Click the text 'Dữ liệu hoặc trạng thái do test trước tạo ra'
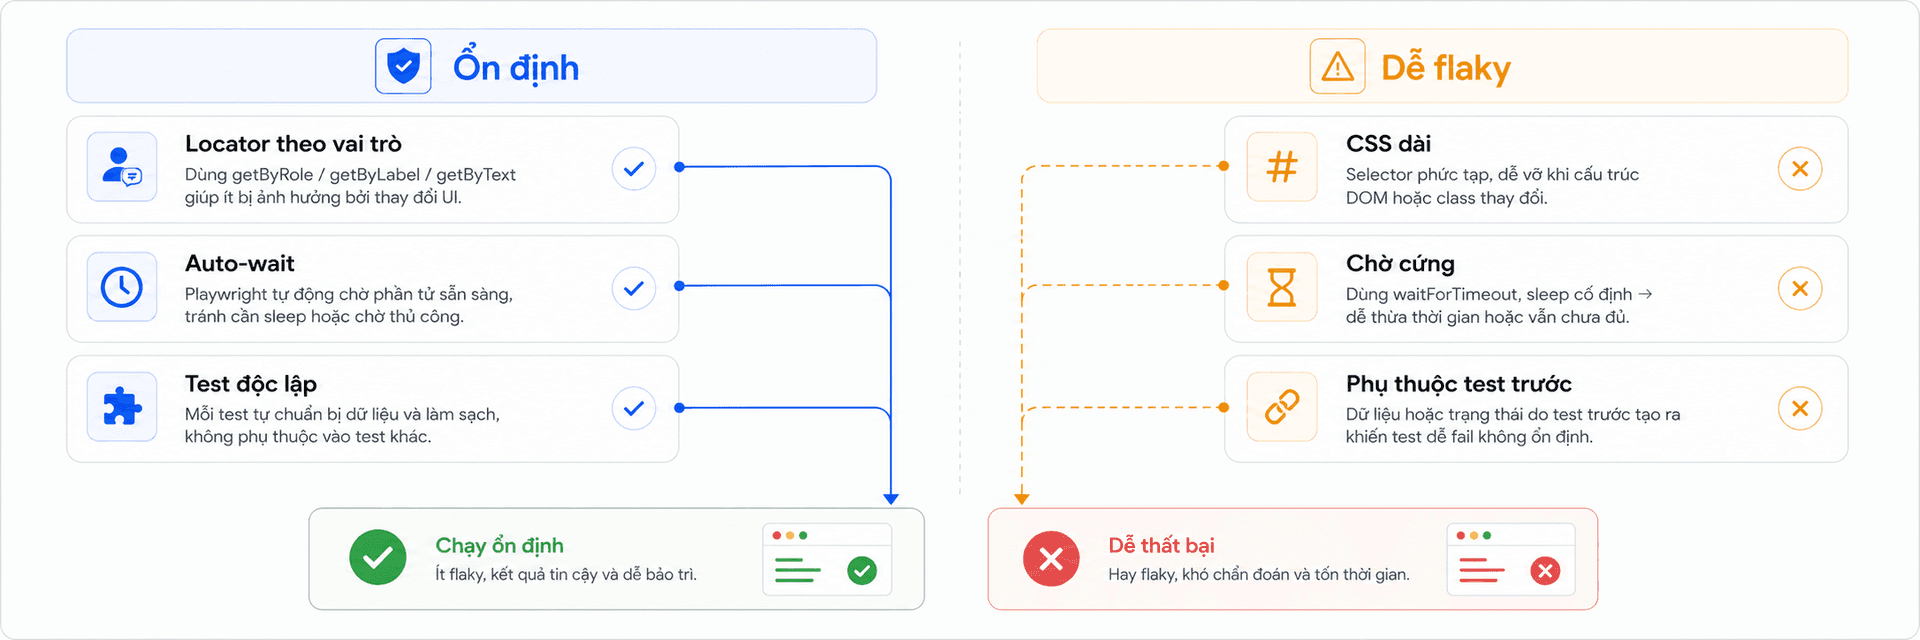The image size is (1920, 640). [1513, 414]
